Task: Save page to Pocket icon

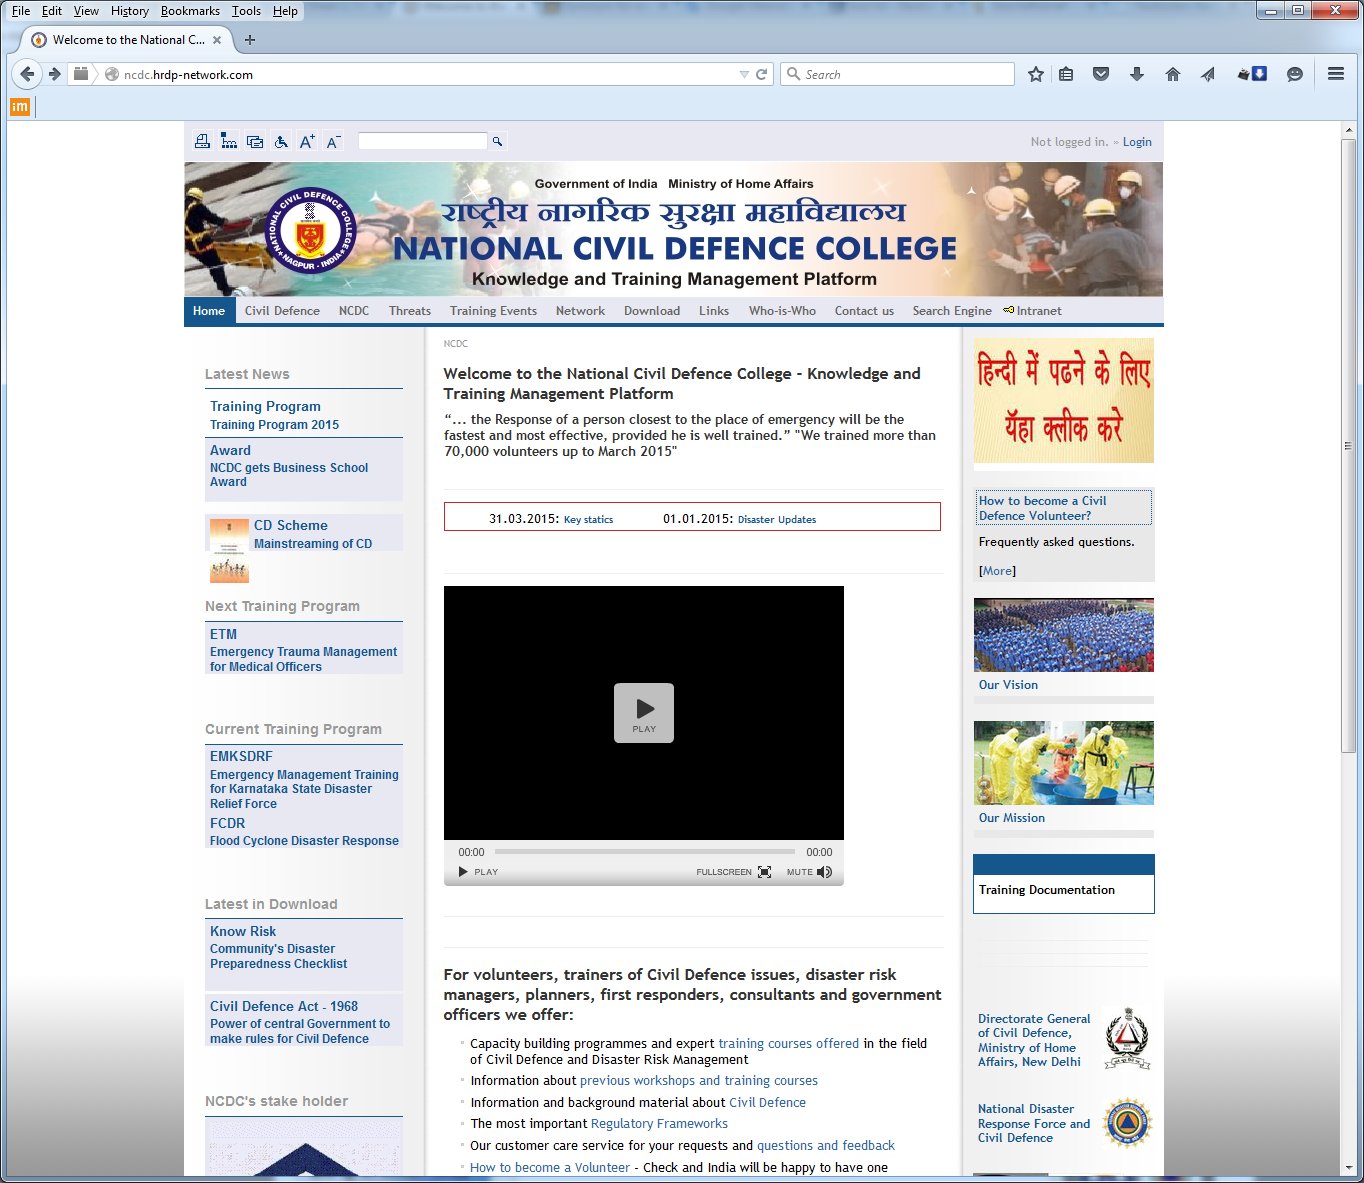Action: (1101, 74)
